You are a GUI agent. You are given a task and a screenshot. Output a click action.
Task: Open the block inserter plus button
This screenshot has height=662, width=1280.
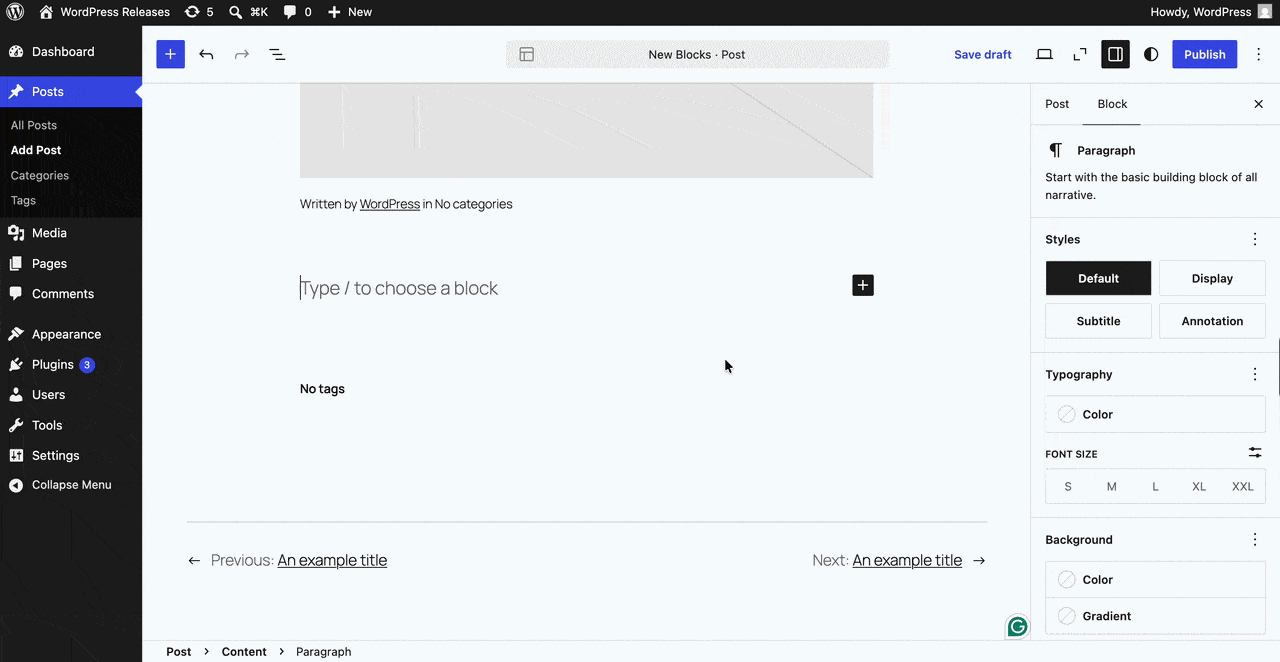[x=170, y=54]
